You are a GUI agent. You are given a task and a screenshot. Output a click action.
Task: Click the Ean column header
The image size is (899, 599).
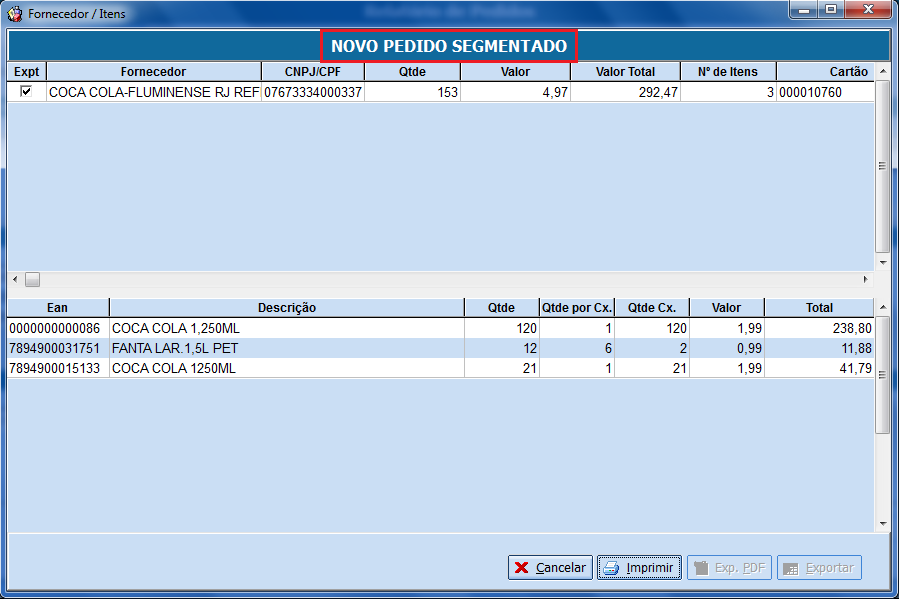click(58, 308)
